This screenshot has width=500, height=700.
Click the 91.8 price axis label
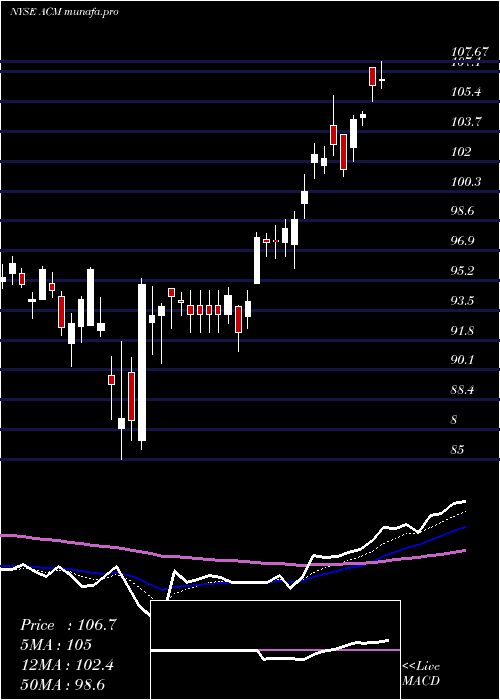[464, 331]
